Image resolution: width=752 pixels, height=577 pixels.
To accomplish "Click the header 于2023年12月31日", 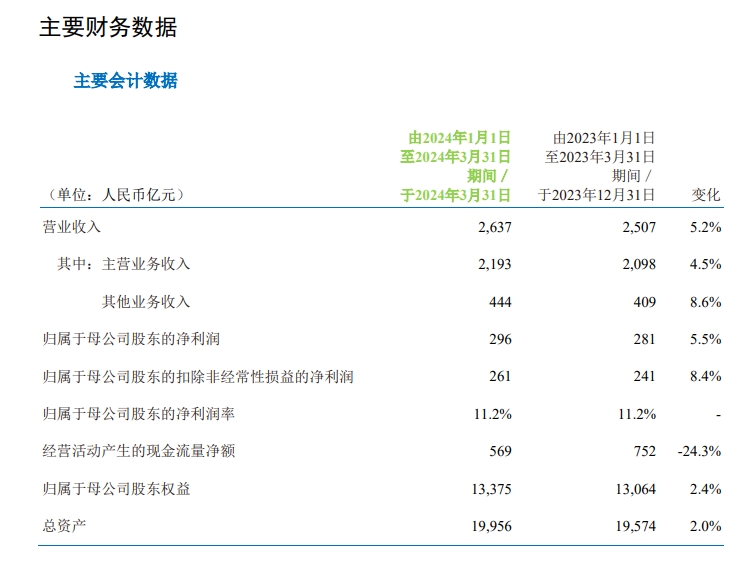I will 596,195.
